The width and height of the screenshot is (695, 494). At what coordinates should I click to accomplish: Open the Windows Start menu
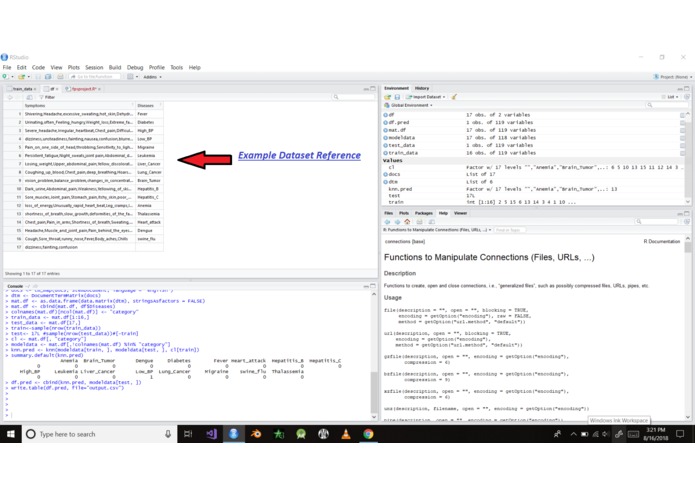[11, 434]
